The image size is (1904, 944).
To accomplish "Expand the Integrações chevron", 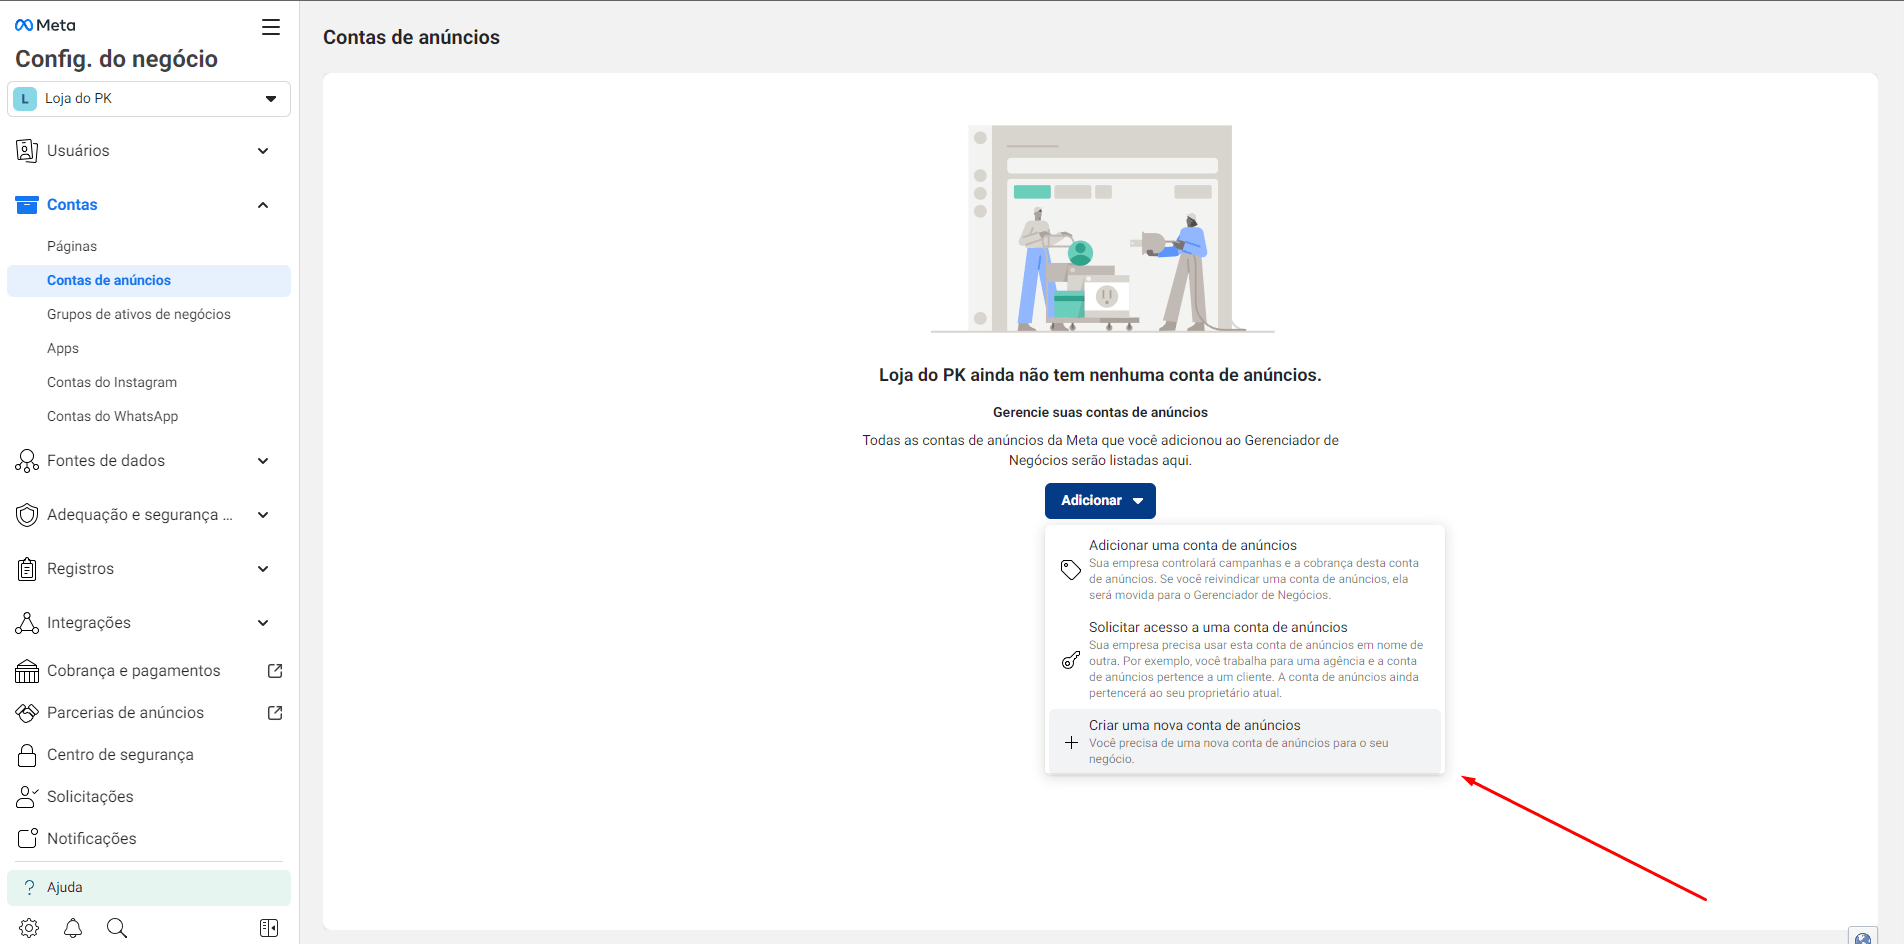I will tap(263, 623).
